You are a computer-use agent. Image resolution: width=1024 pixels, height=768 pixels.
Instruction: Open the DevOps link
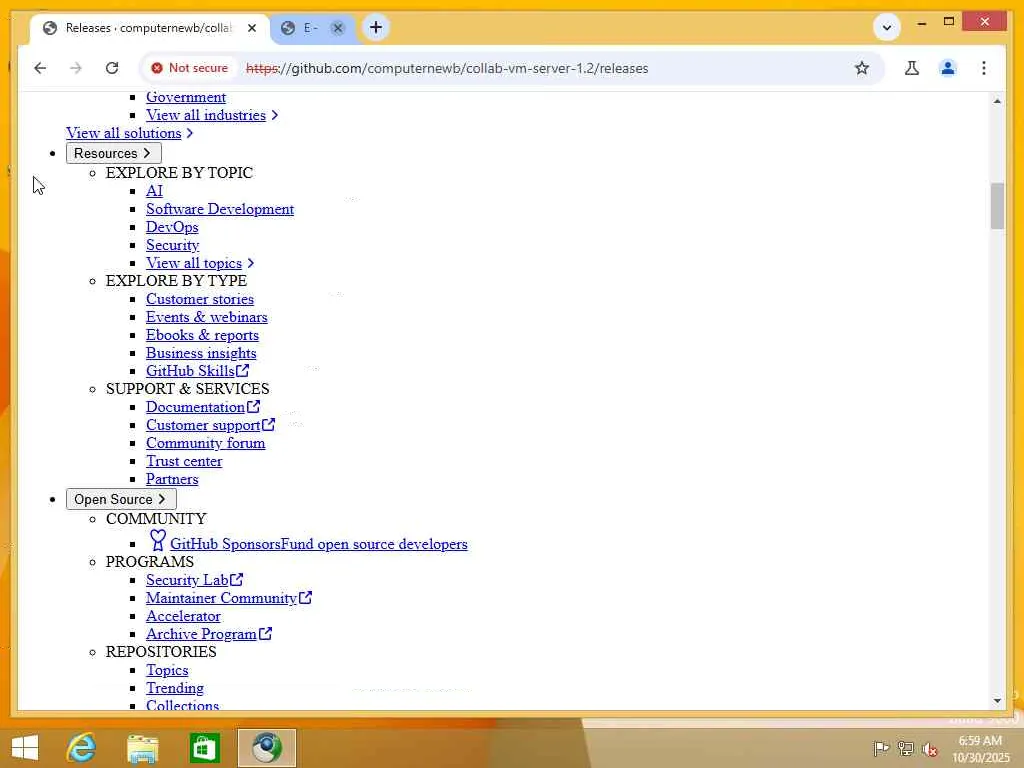coord(172,227)
